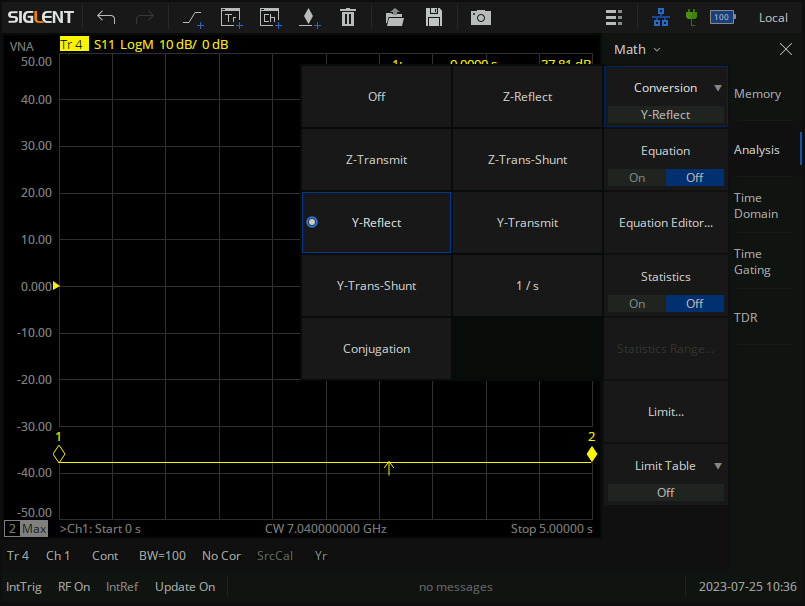Click the Start 0 s sweep label

pos(117,528)
